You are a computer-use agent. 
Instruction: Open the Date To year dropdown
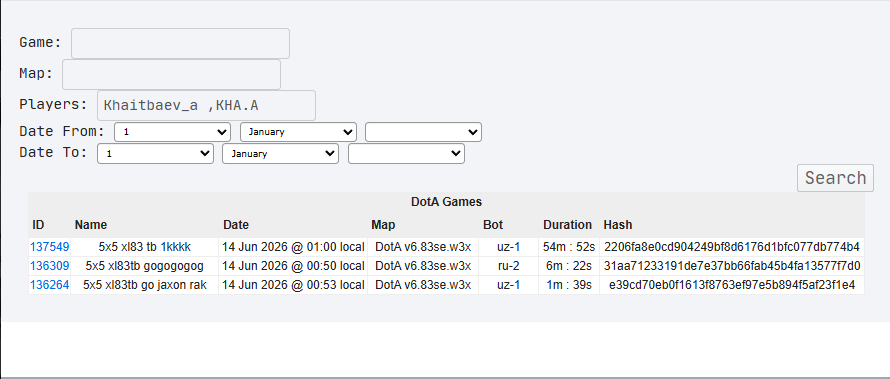point(406,153)
